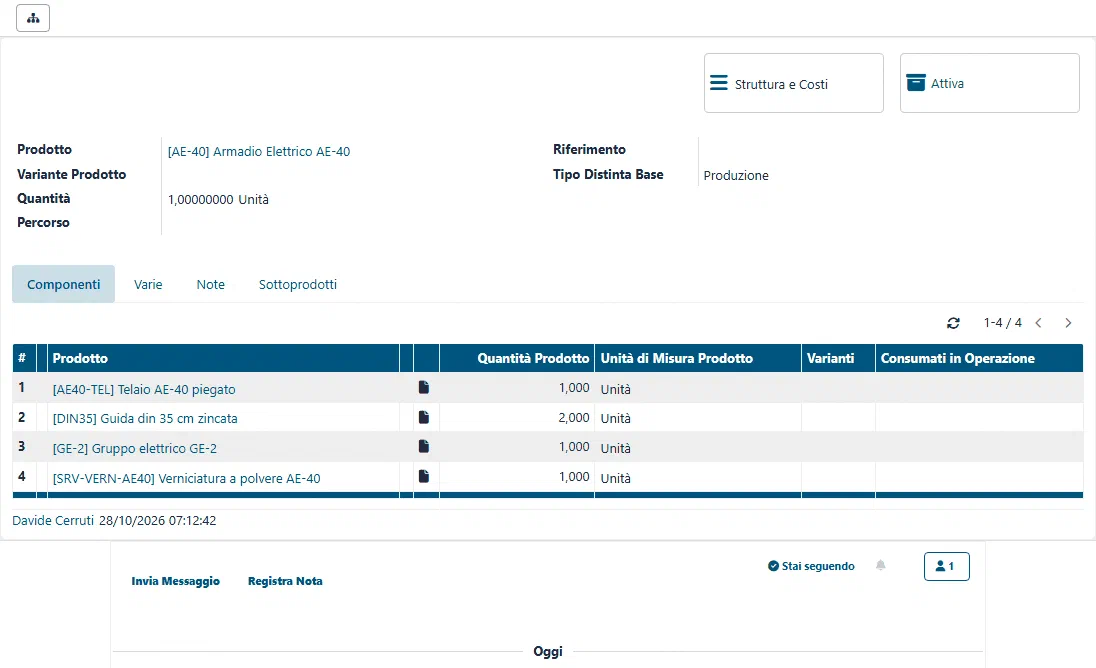This screenshot has height=668, width=1096.
Task: Open the followers count button
Action: [x=946, y=566]
